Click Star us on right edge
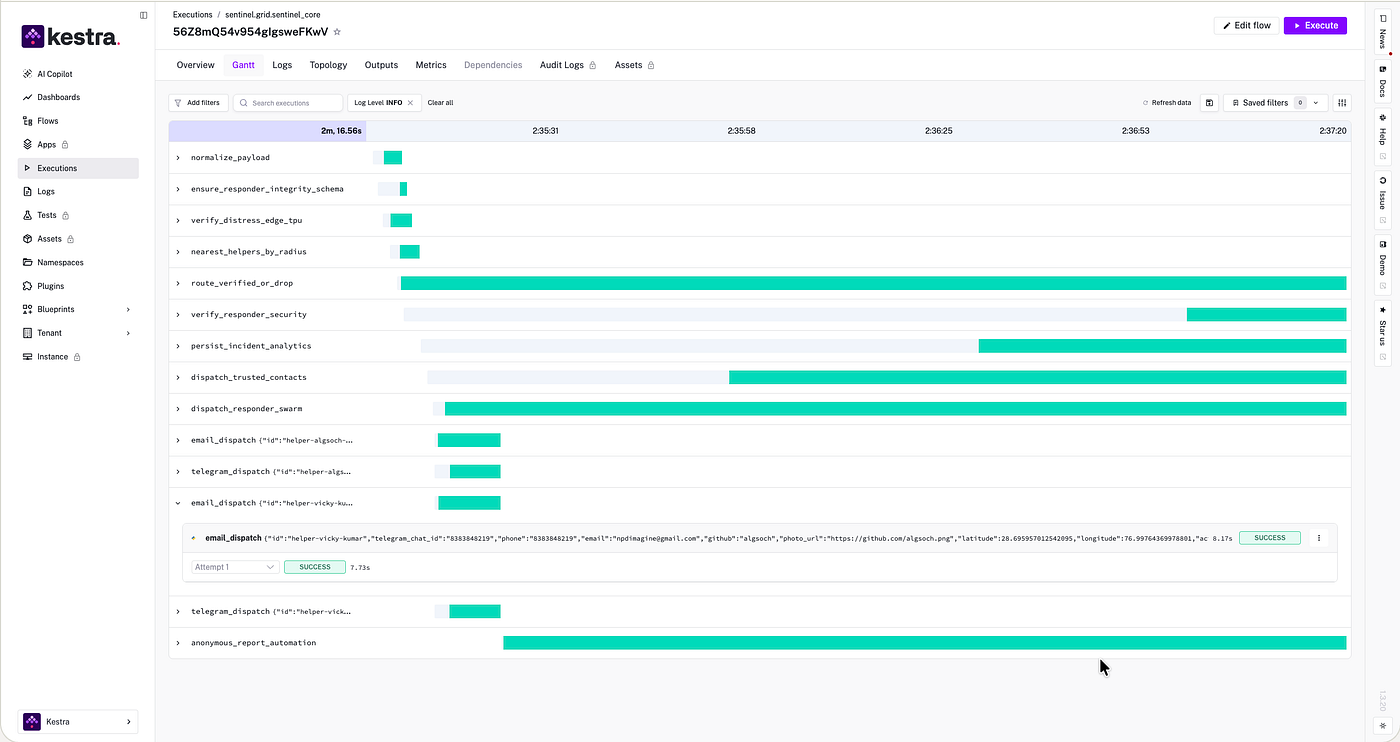Viewport: 1400px width, 742px height. pos(1383,332)
